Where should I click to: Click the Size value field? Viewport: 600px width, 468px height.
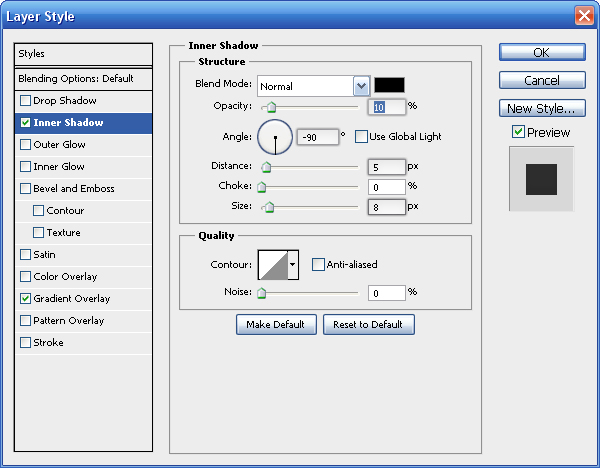386,207
